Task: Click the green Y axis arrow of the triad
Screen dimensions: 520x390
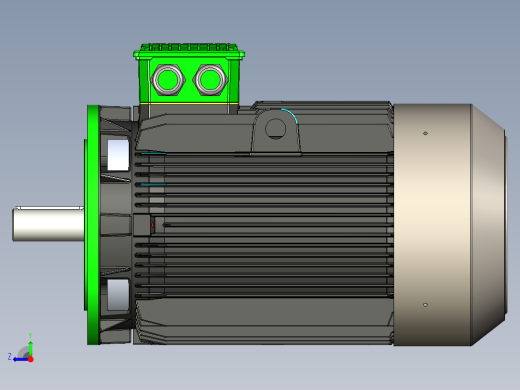Action: pos(30,348)
